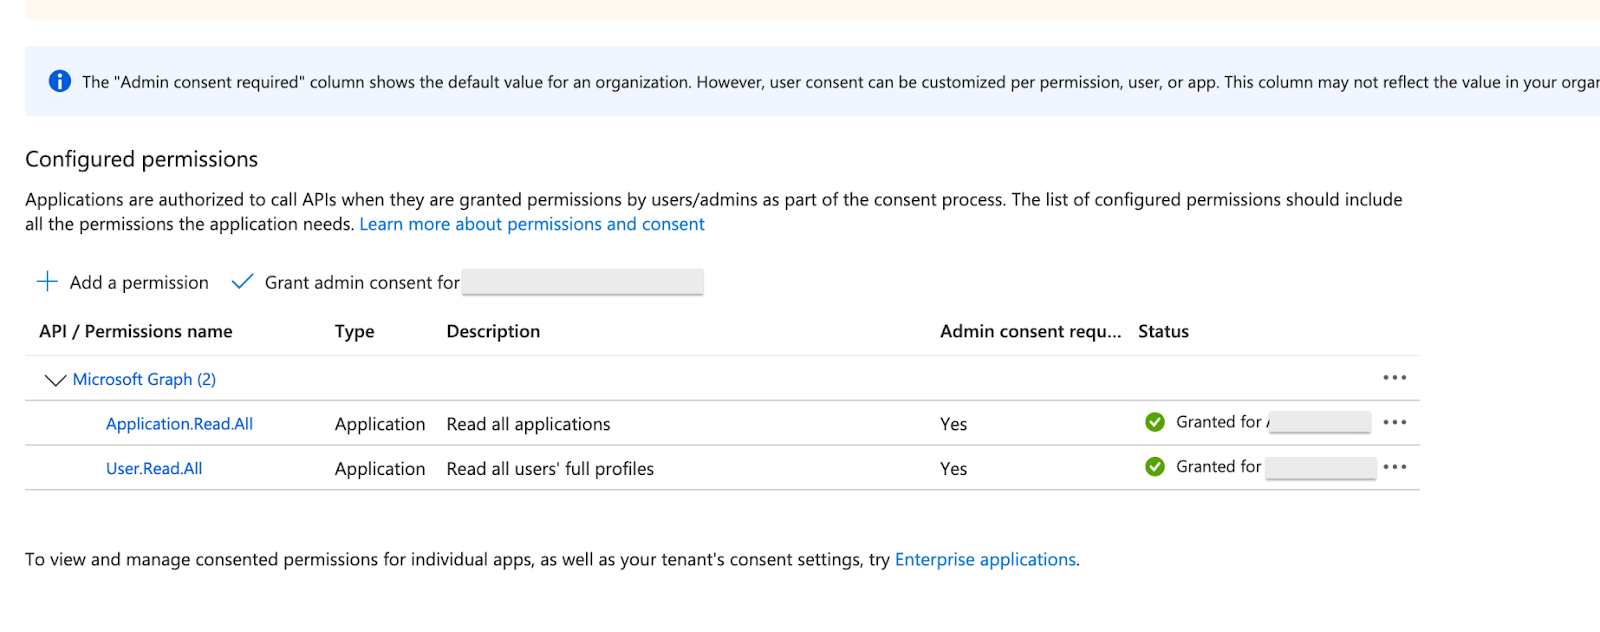Follow Learn more about permissions and consent
Screen dimensions: 1600x632
531,224
